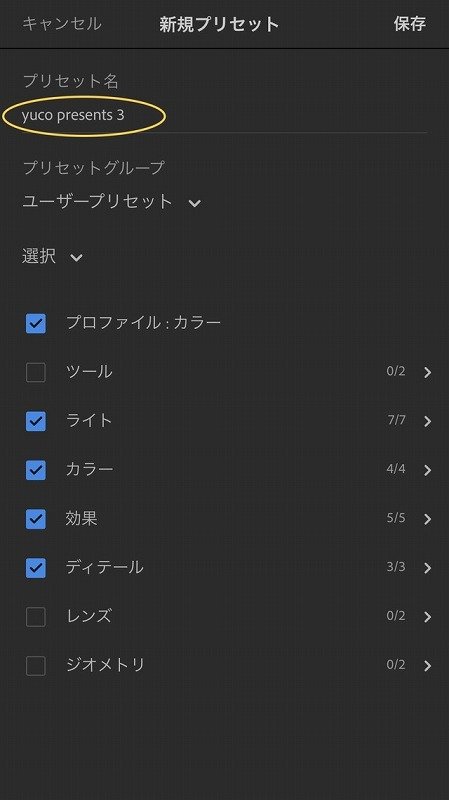Screen dimensions: 449x800
Task: Tick the レンズ checkbox
Action: click(36, 617)
